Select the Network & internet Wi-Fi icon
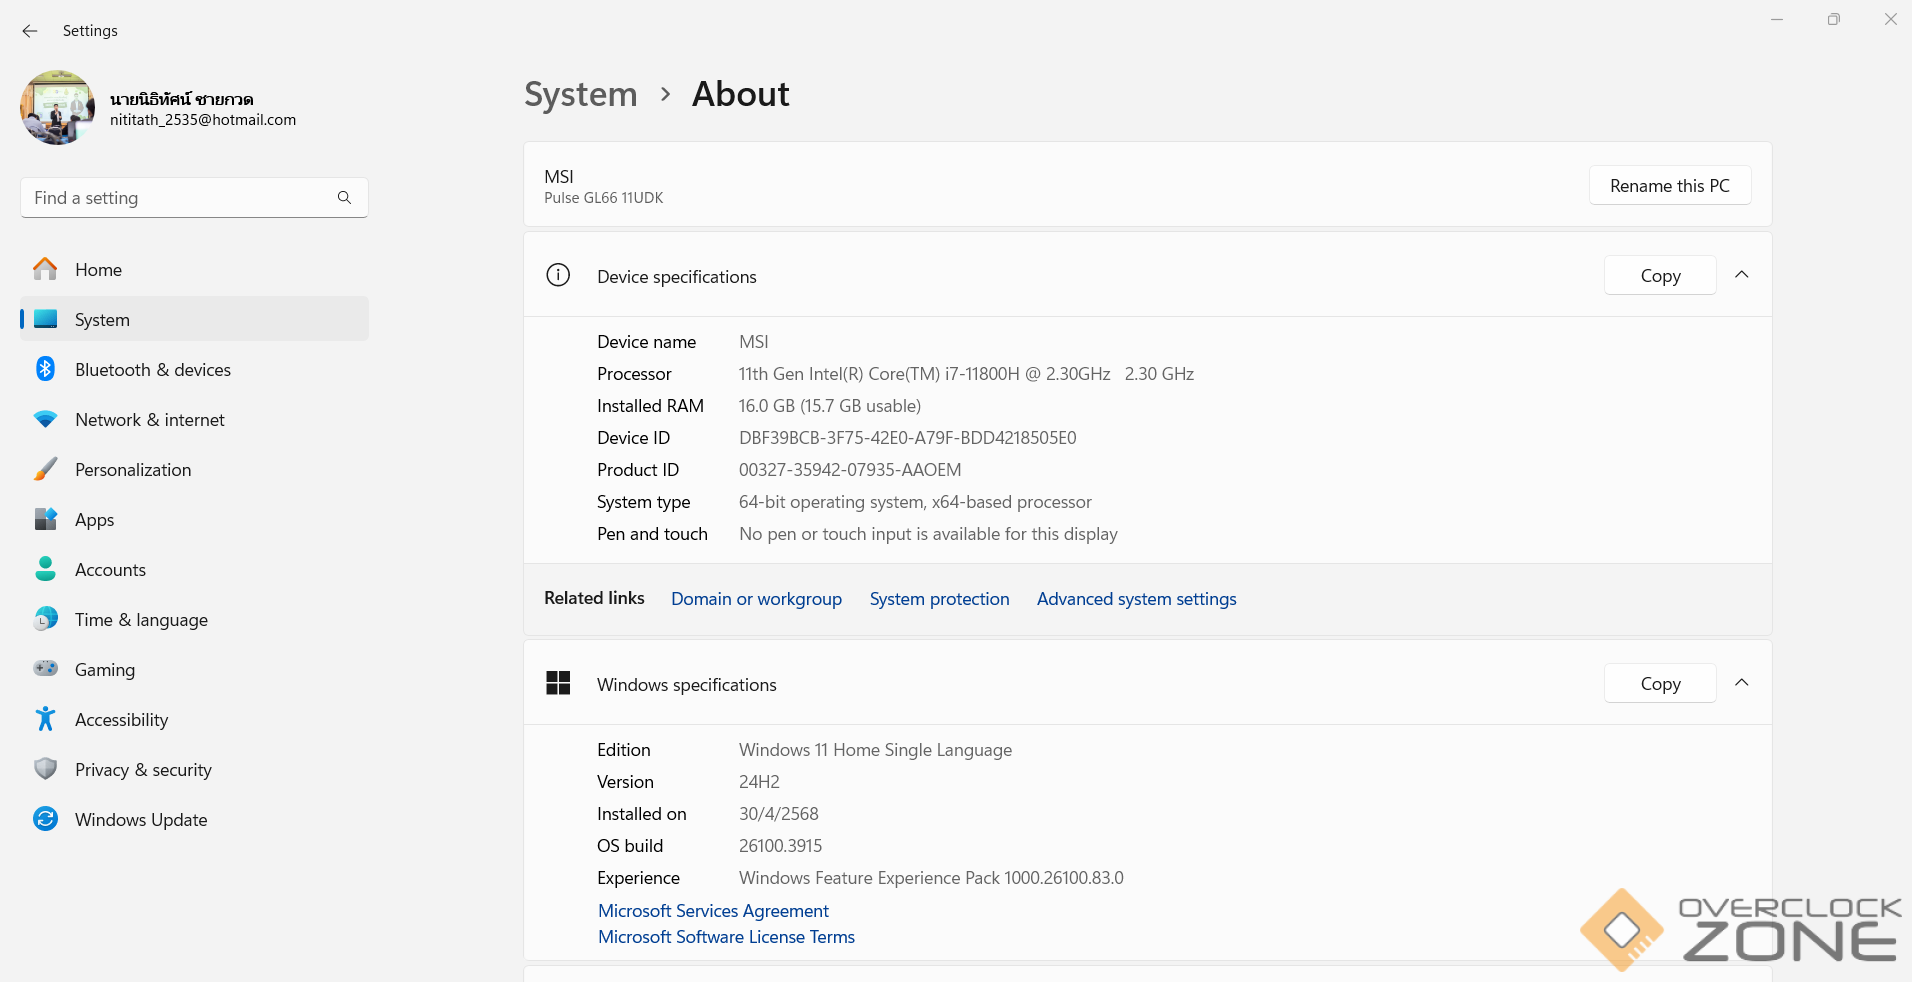The width and height of the screenshot is (1912, 982). [x=45, y=420]
